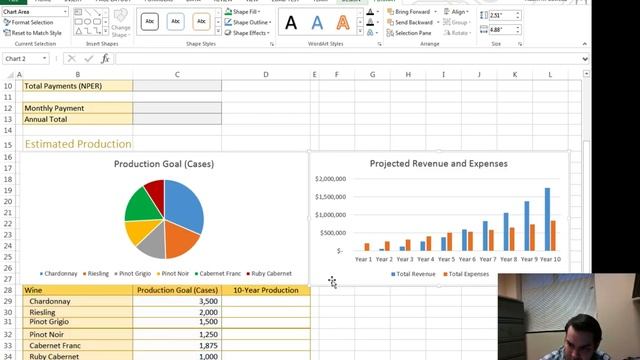Select the Chardonnay 3,500 cell

coord(177,301)
